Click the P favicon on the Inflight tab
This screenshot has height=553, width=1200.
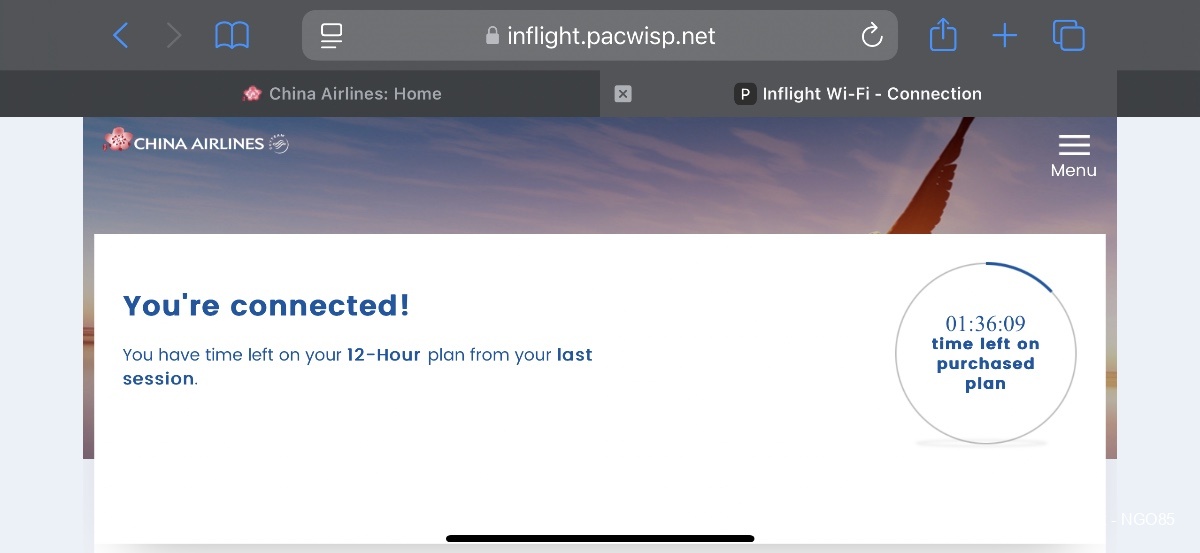[x=745, y=94]
